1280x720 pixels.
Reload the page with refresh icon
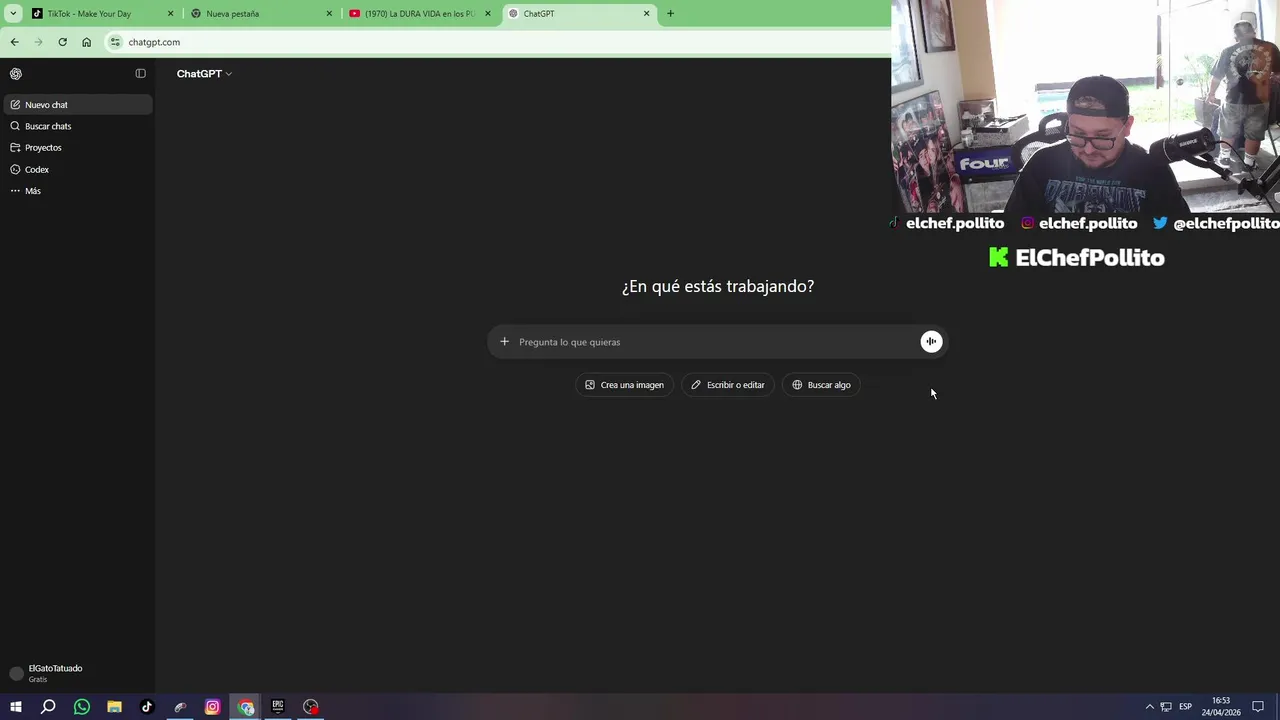coord(62,42)
